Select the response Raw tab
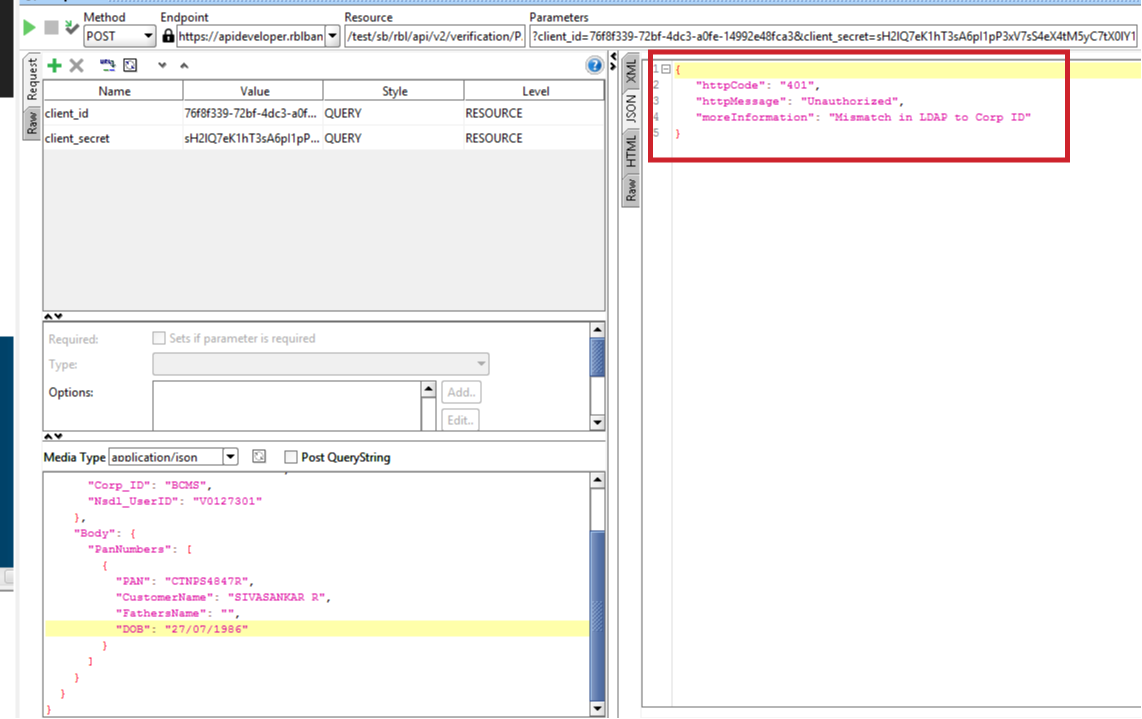Image resolution: width=1142 pixels, height=719 pixels. coord(631,190)
